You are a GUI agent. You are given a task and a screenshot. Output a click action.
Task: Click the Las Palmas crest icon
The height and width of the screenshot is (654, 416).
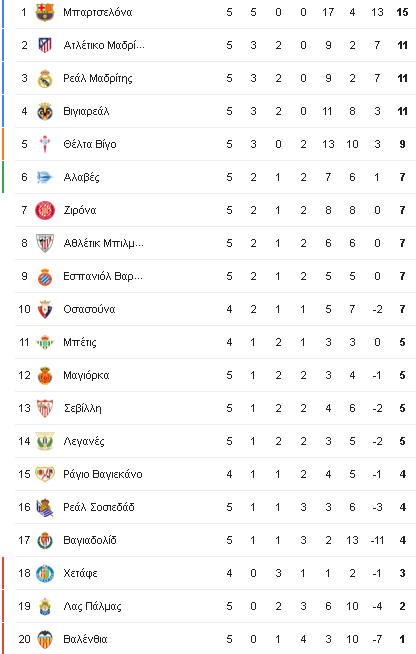click(45, 606)
